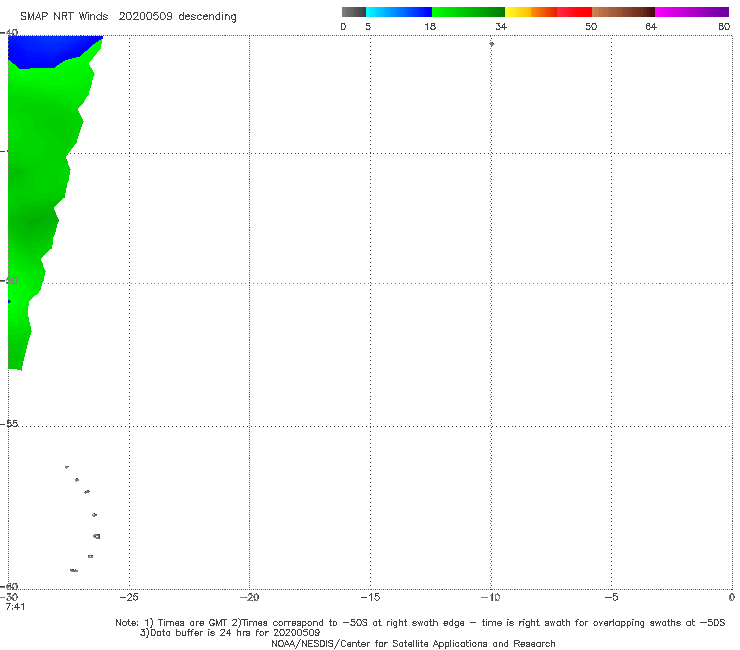740x650 pixels.
Task: Click the color bar label '64'
Action: pyautogui.click(x=651, y=26)
